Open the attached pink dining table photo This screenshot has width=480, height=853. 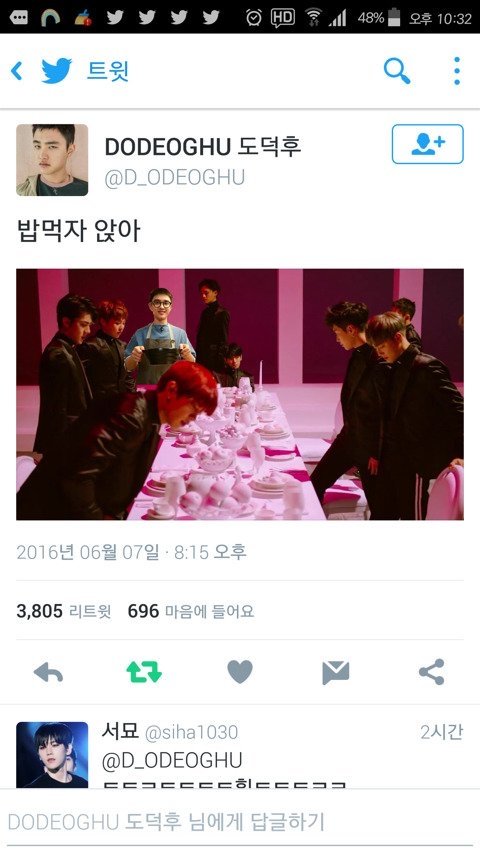(x=240, y=394)
